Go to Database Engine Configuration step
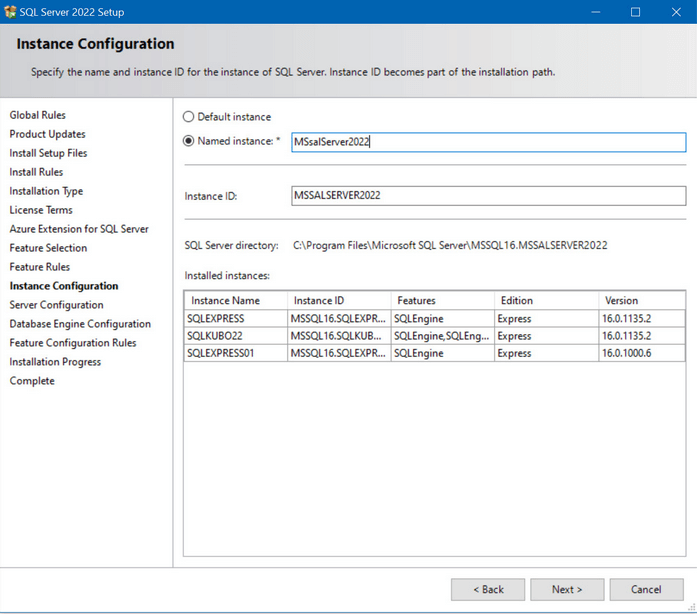 80,324
